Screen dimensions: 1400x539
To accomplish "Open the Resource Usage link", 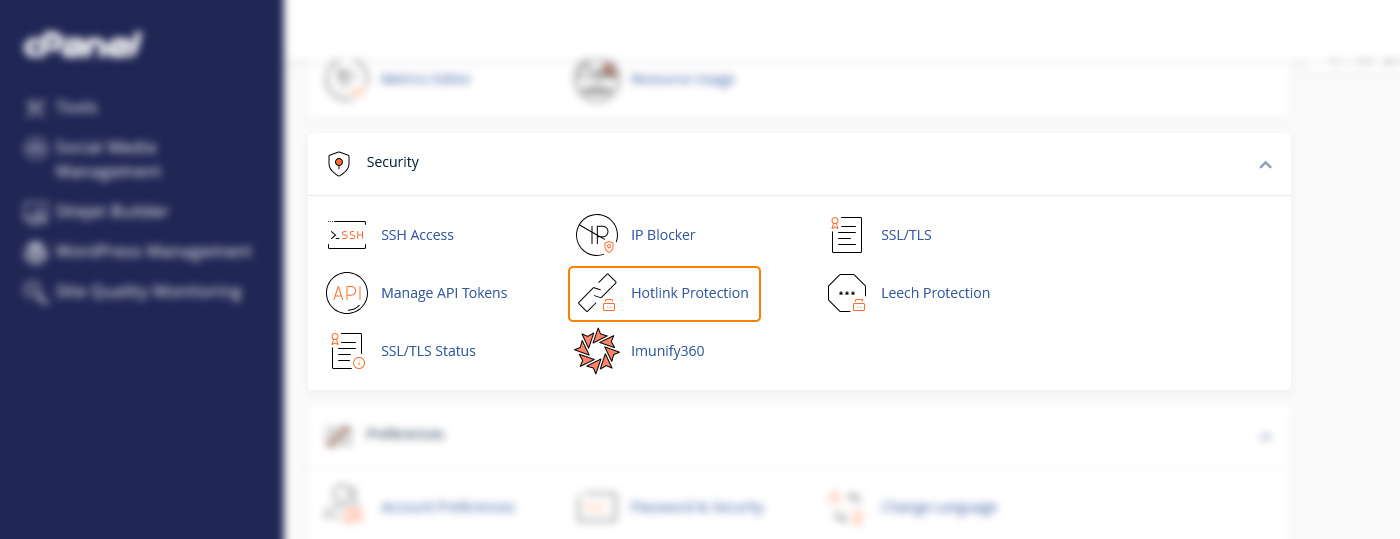I will pyautogui.click(x=682, y=79).
